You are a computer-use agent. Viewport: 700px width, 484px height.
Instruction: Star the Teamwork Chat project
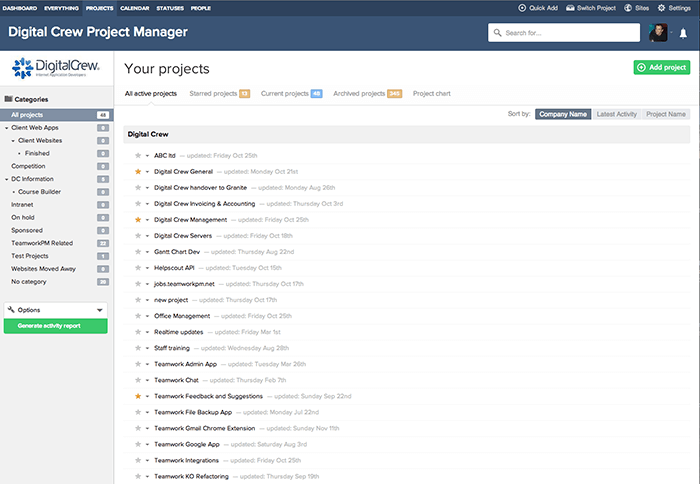tap(138, 380)
